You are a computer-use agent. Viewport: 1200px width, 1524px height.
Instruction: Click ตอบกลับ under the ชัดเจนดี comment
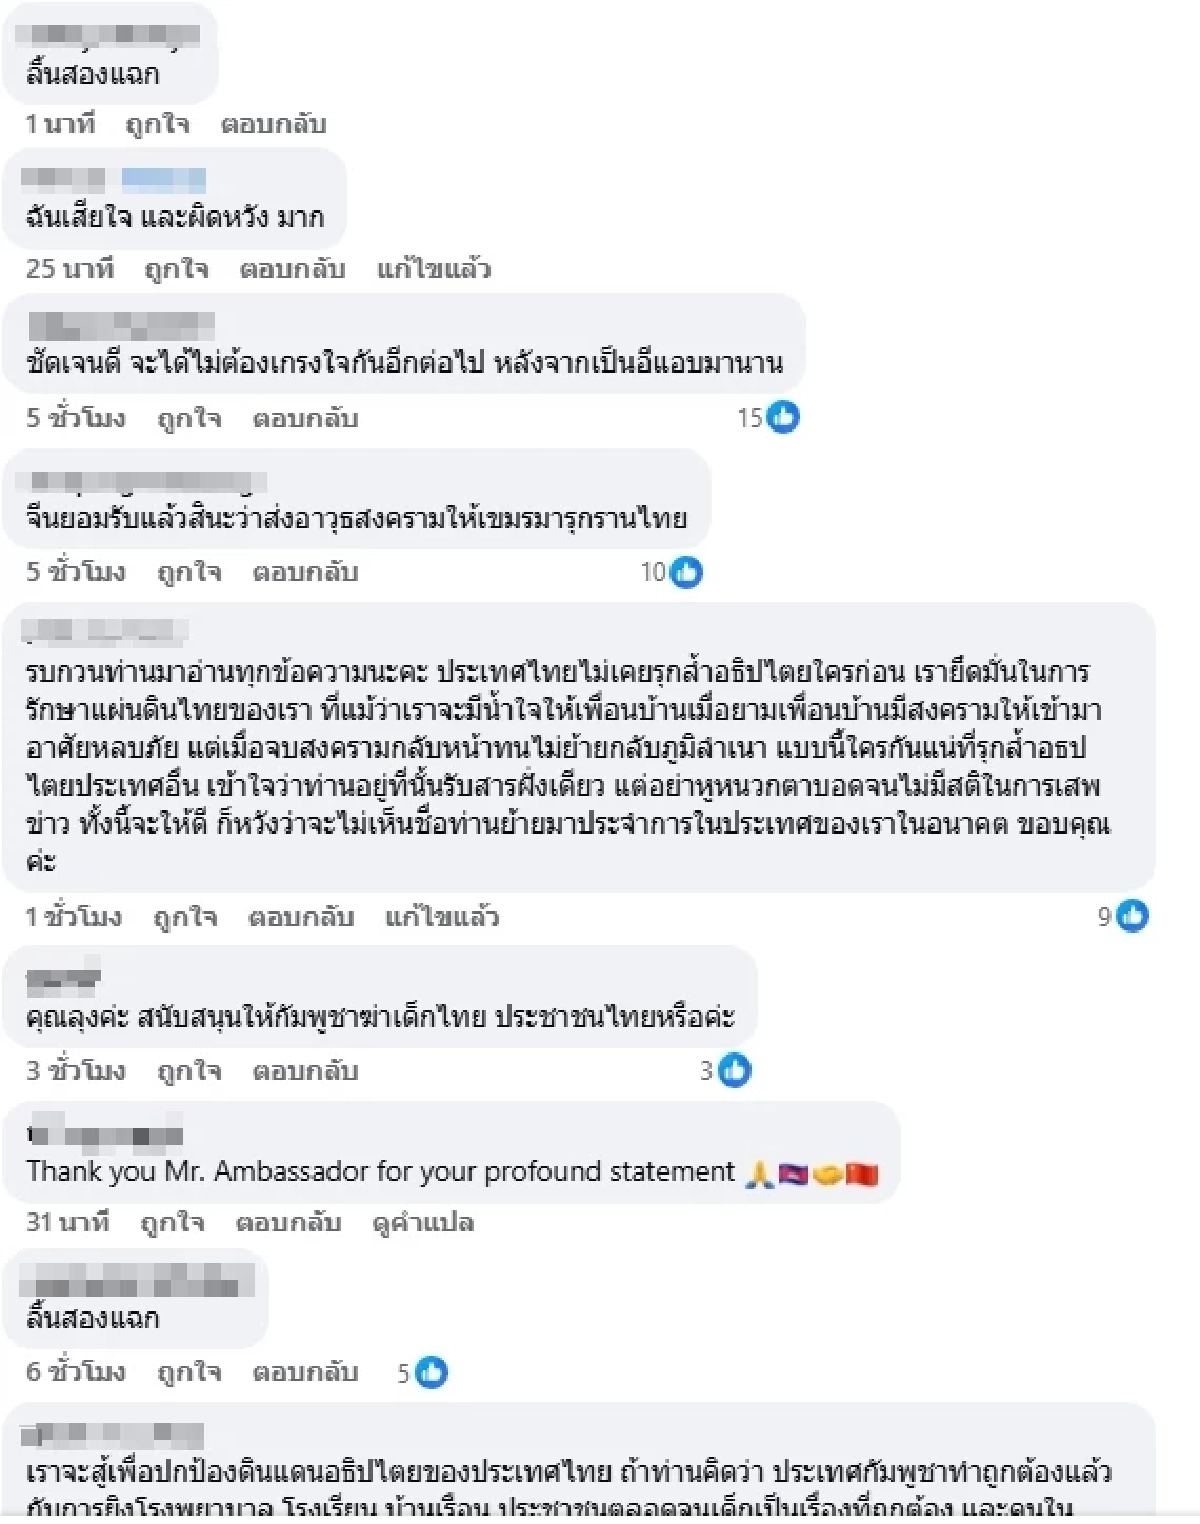[305, 418]
